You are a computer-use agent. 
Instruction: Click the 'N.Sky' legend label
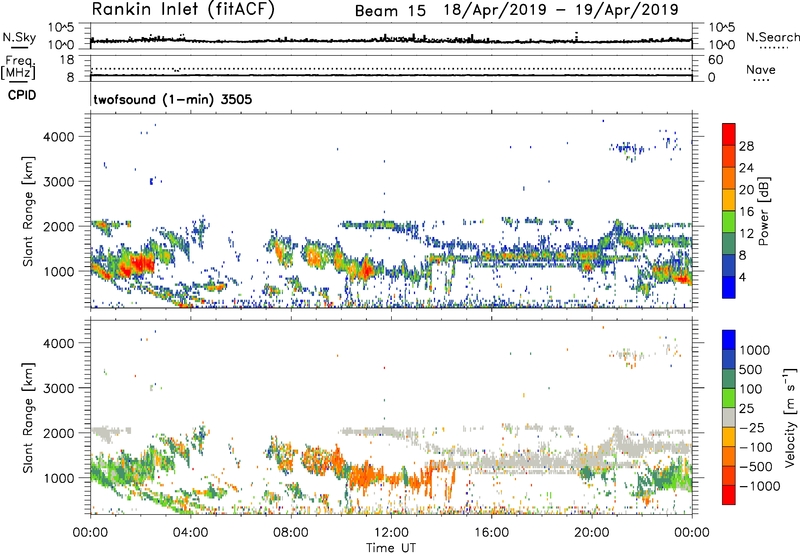tap(19, 37)
